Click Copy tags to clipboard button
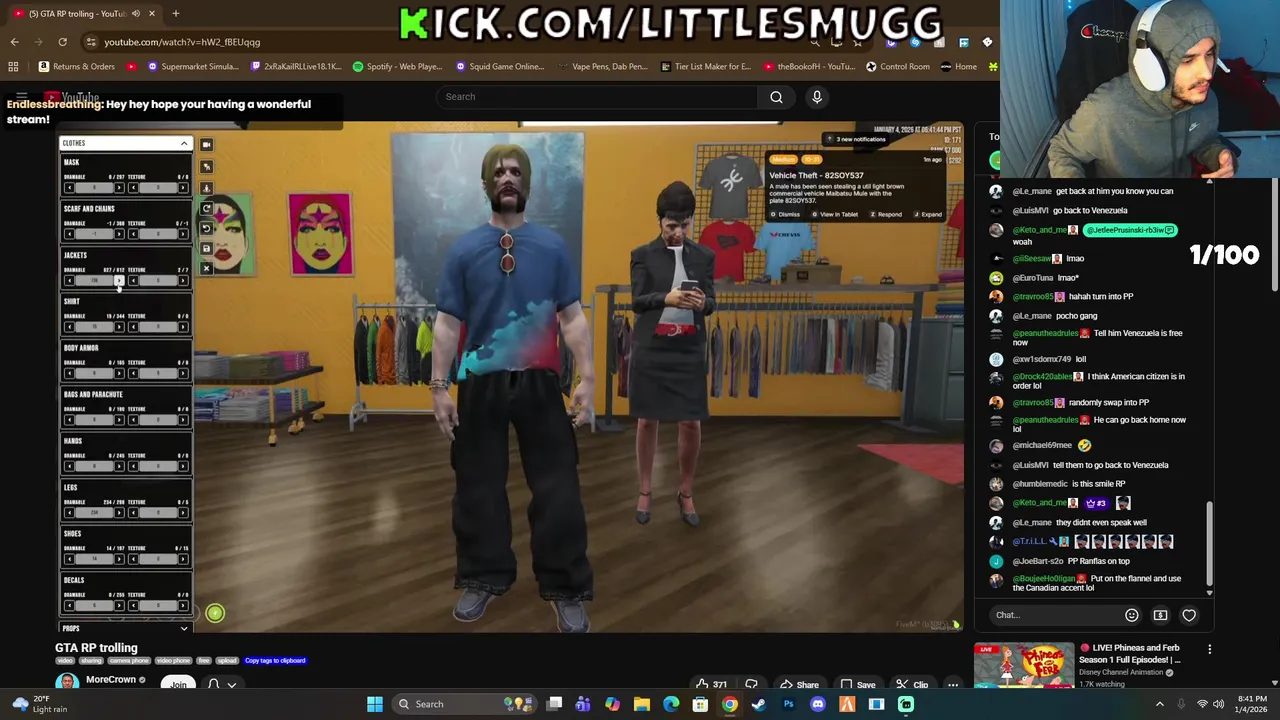Viewport: 1280px width, 720px height. (275, 661)
